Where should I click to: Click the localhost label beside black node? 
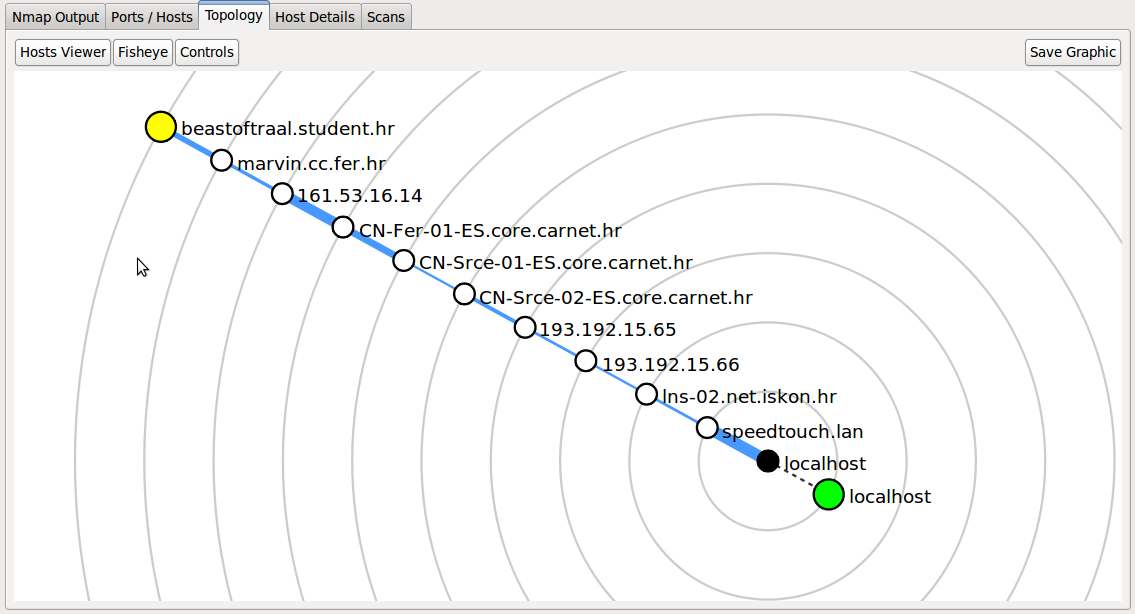click(825, 463)
